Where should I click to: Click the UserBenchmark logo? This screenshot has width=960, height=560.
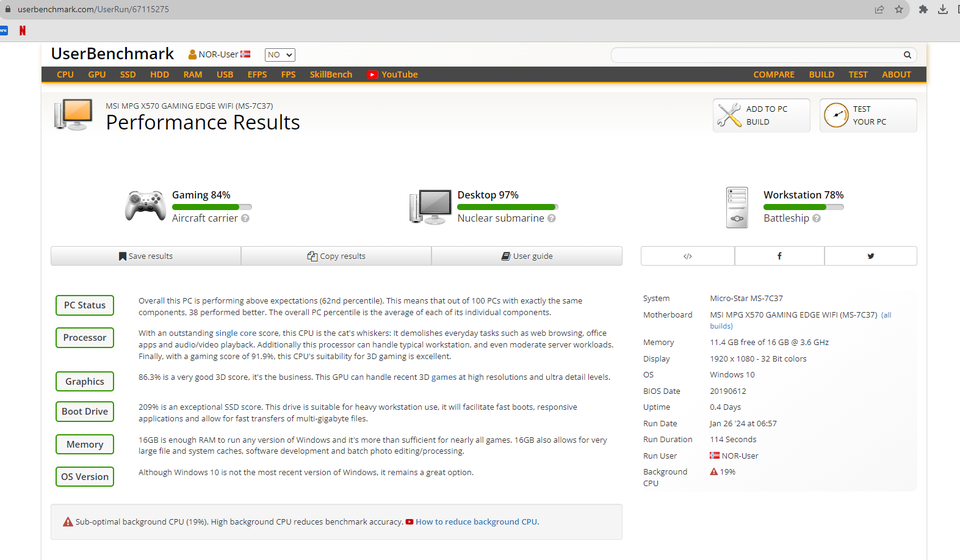[113, 54]
